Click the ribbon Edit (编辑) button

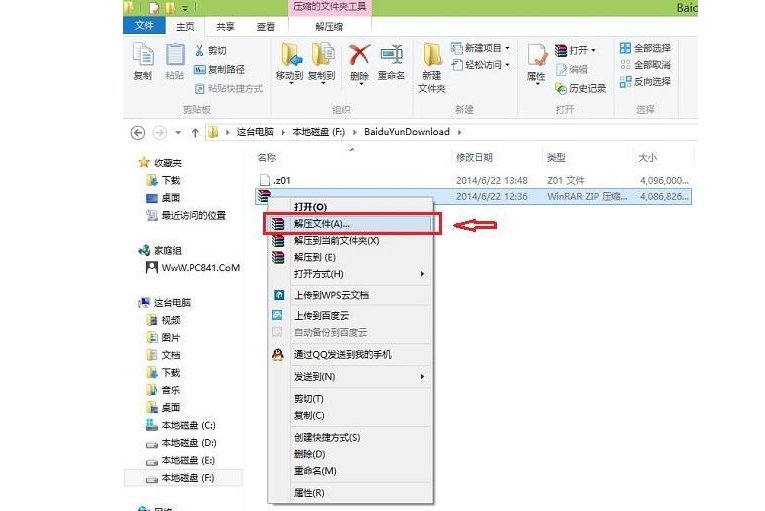(x=572, y=69)
